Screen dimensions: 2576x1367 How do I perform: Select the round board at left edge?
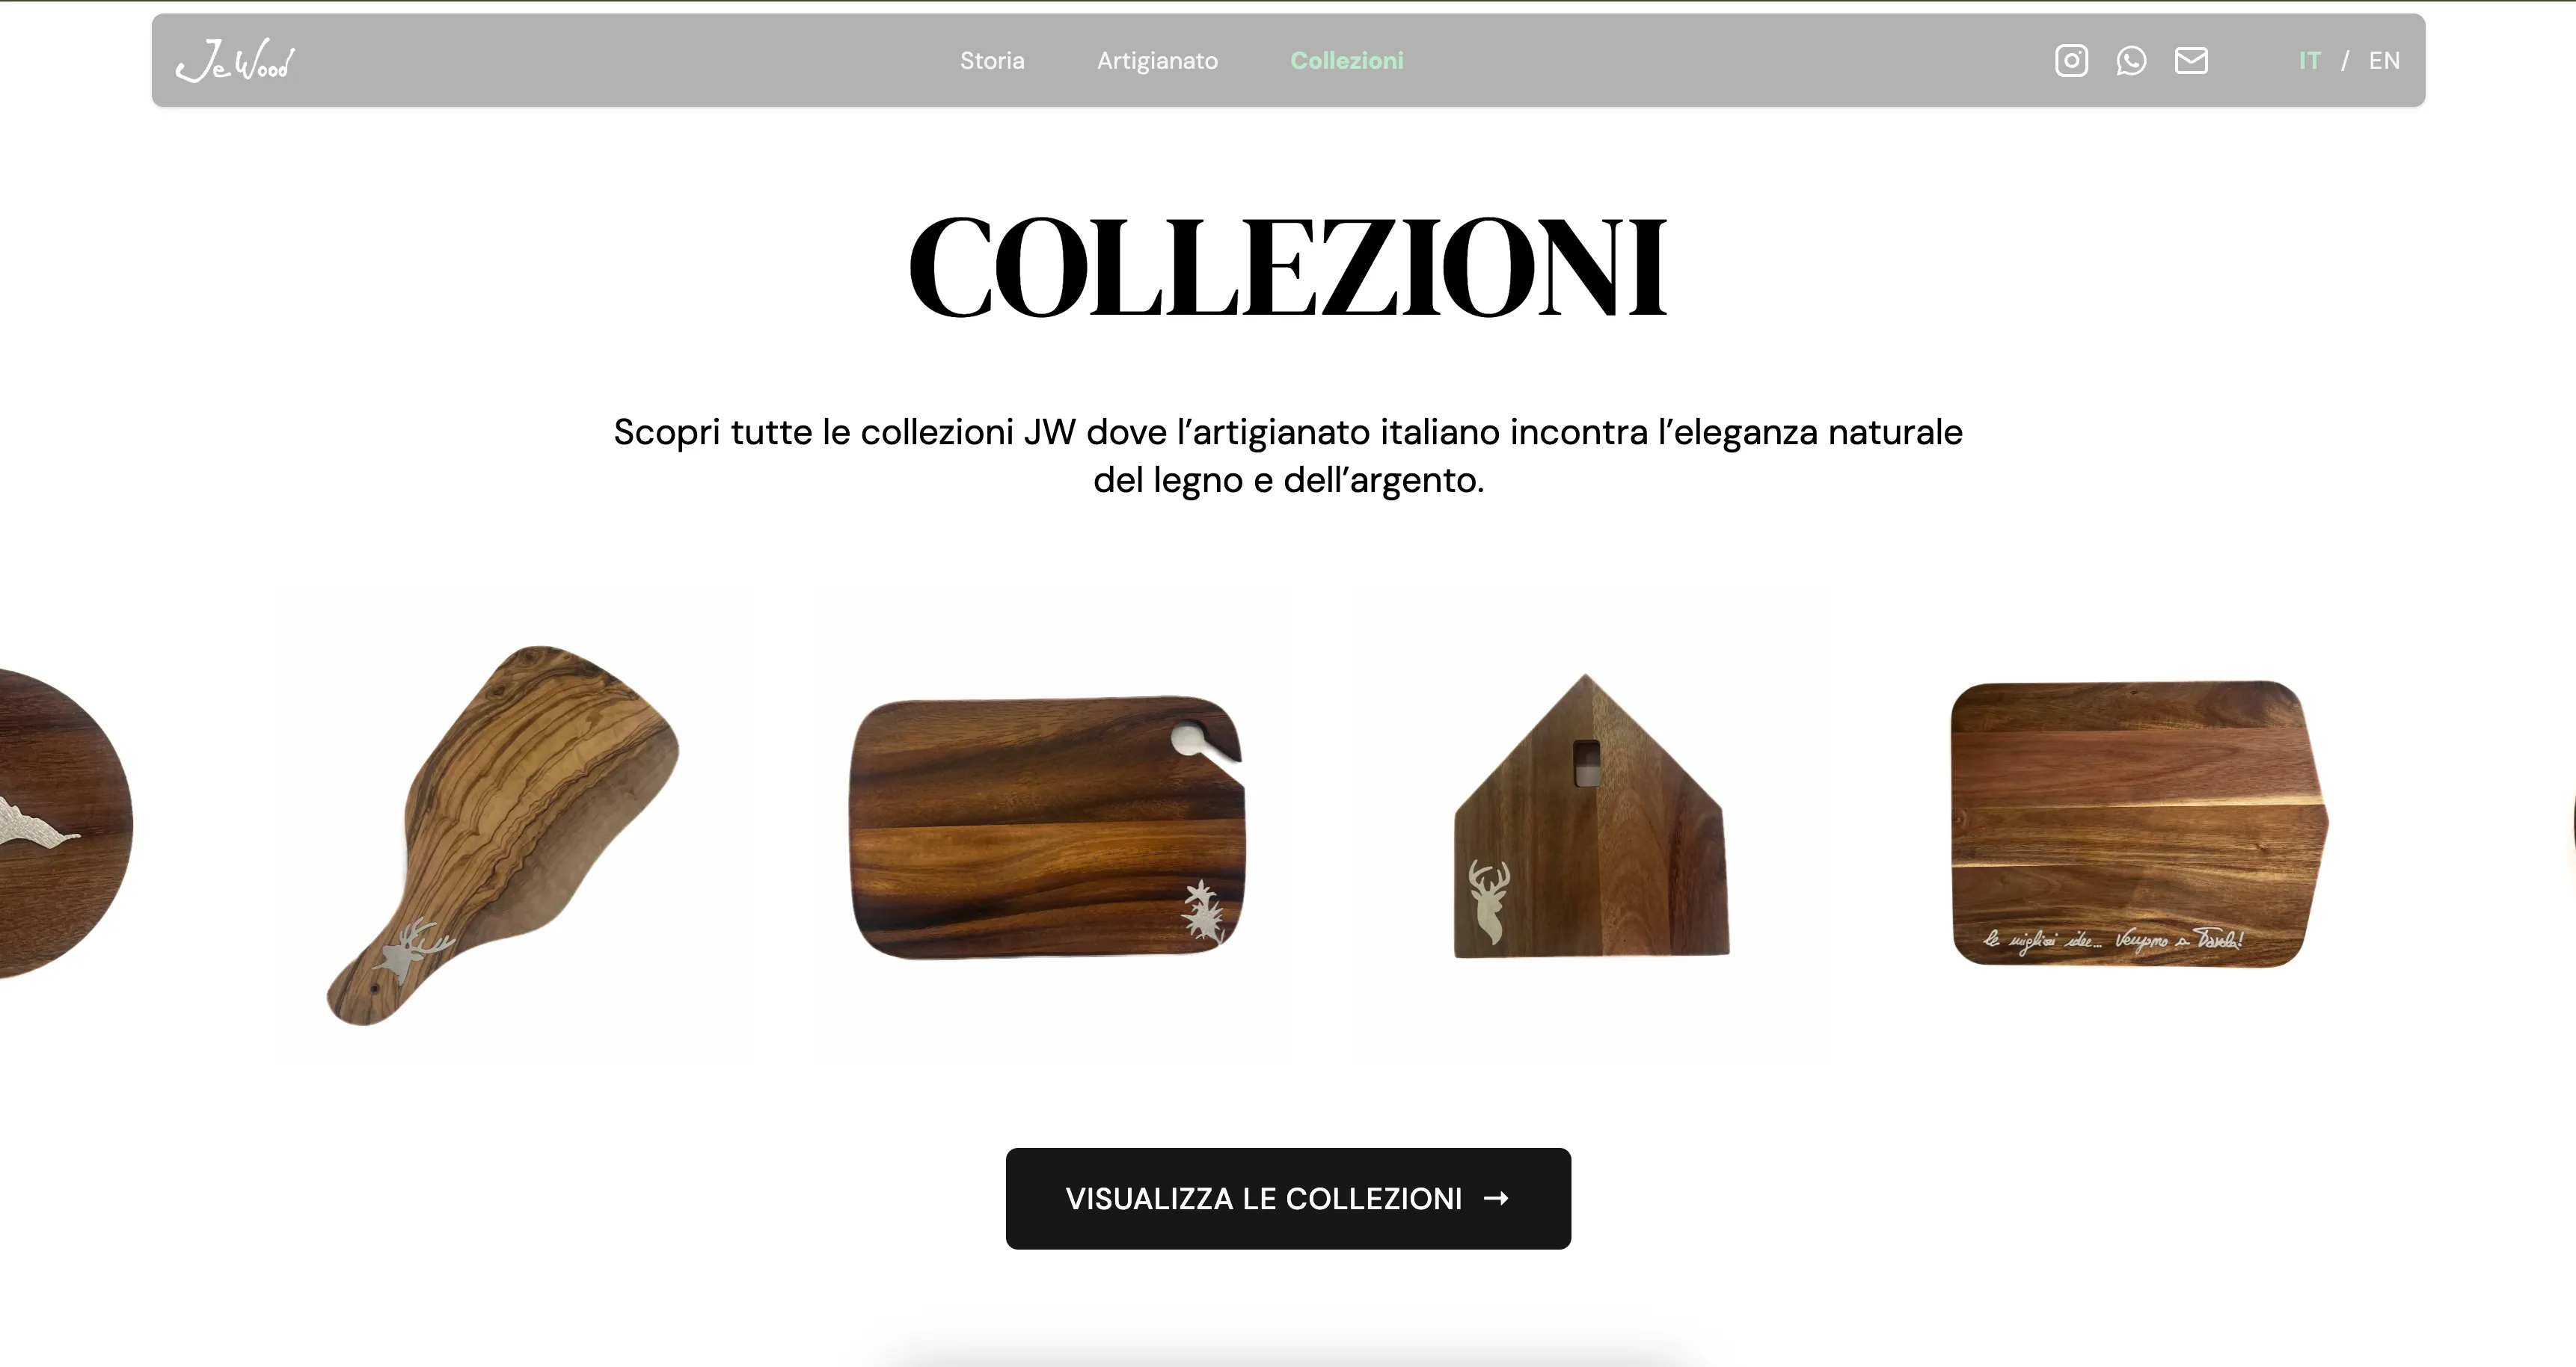(x=64, y=822)
